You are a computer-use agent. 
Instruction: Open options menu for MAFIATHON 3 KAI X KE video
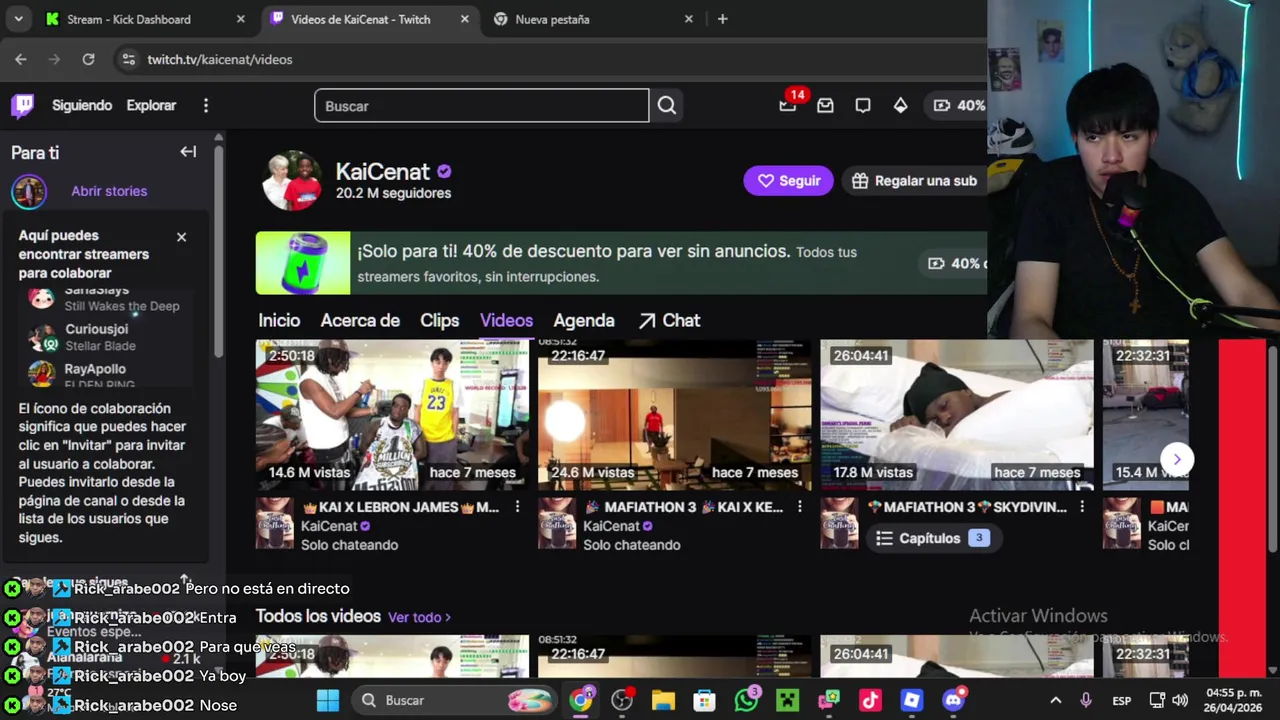tap(799, 507)
